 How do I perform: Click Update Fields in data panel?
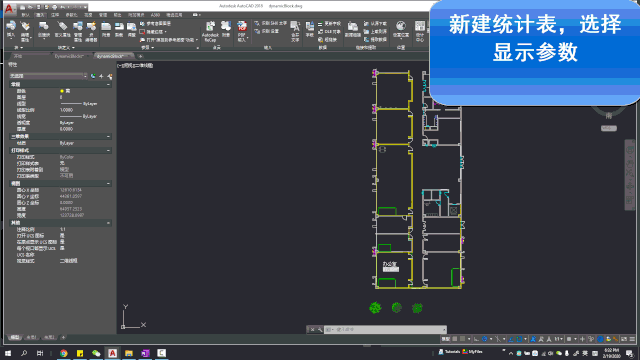329,24
